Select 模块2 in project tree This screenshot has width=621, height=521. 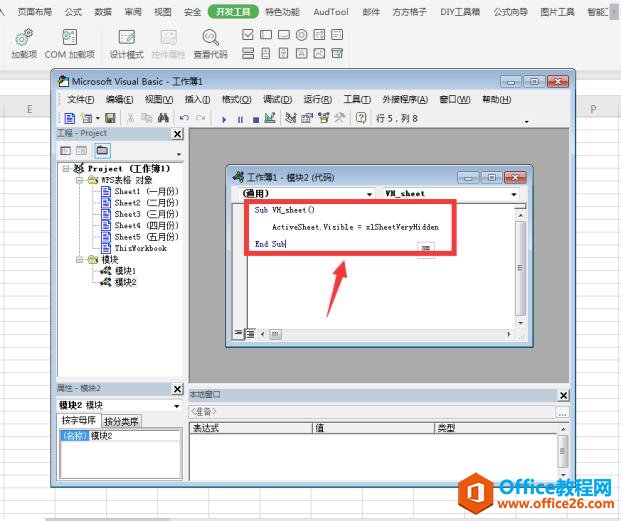[x=118, y=282]
